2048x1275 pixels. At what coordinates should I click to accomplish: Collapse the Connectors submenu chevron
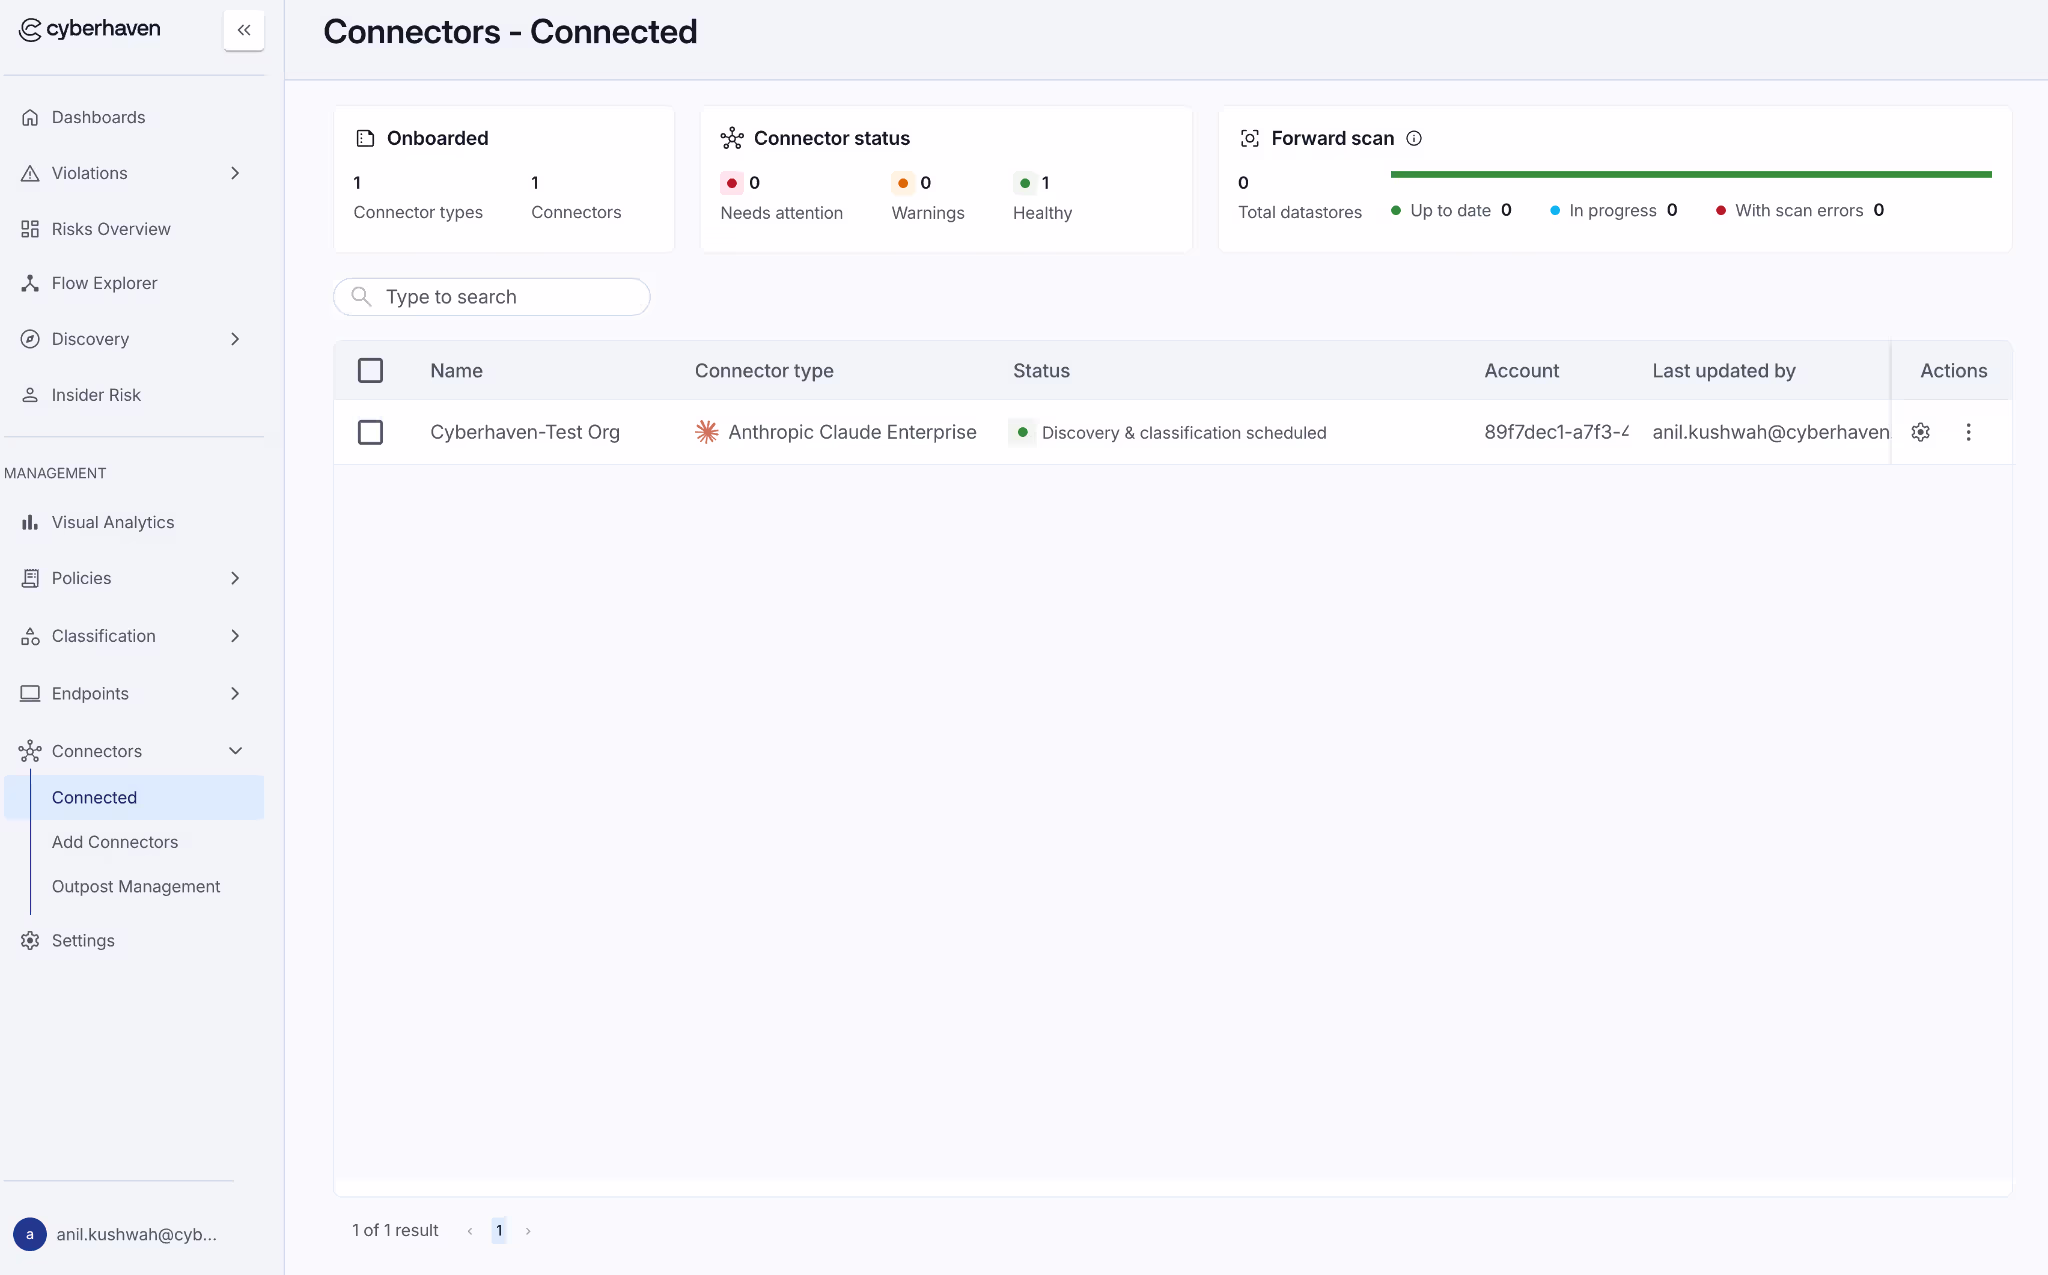coord(235,751)
